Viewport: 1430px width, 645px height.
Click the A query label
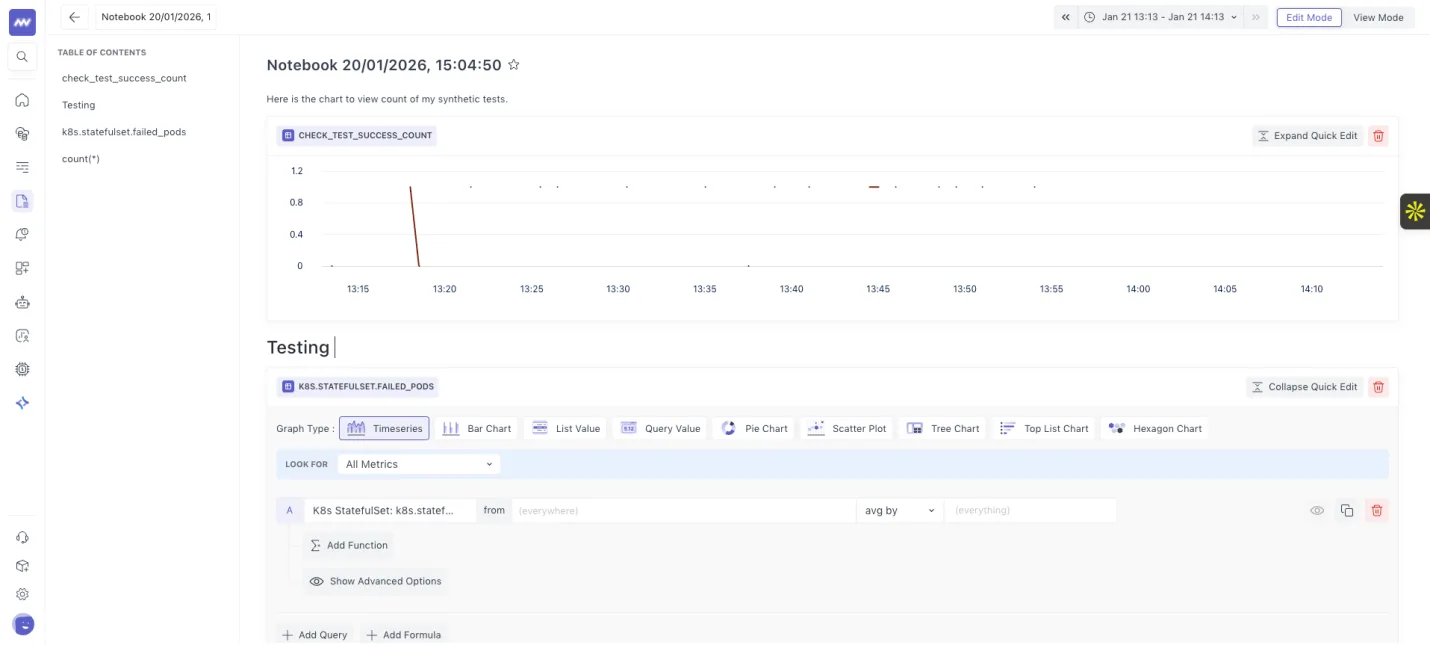tap(290, 510)
